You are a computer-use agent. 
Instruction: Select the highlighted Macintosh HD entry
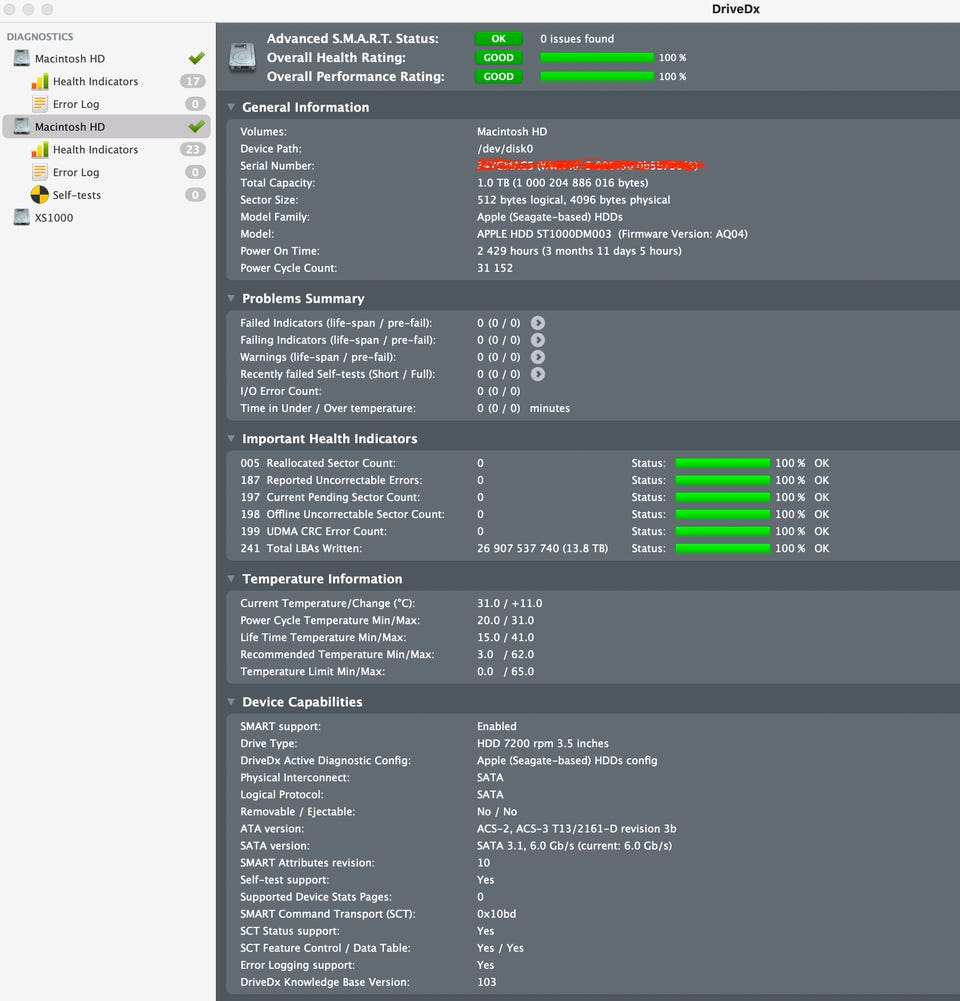coord(107,126)
